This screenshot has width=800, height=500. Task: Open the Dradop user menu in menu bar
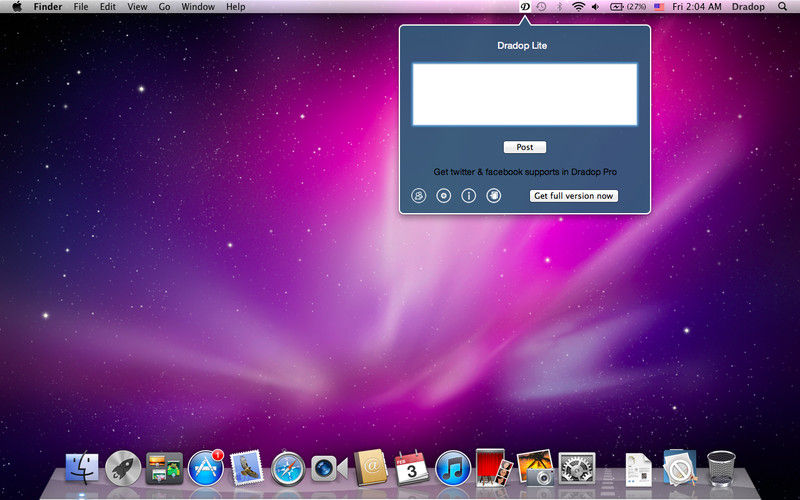[x=748, y=7]
